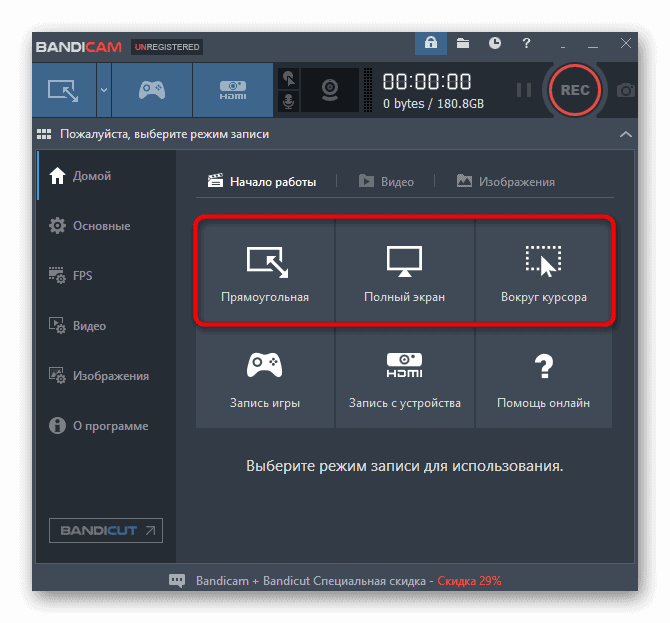Click the chat bubble icon in footer
This screenshot has height=623, width=670.
tap(177, 580)
